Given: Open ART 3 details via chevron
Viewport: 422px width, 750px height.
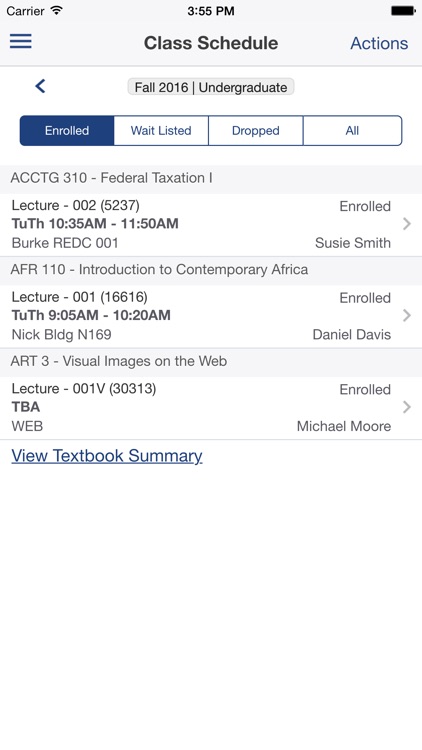Looking at the screenshot, I should [x=407, y=407].
